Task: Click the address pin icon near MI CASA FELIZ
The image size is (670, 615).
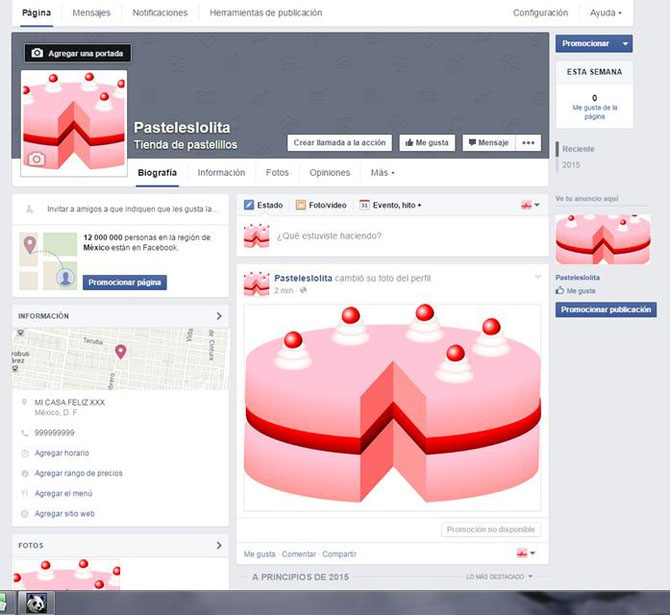Action: pos(24,402)
